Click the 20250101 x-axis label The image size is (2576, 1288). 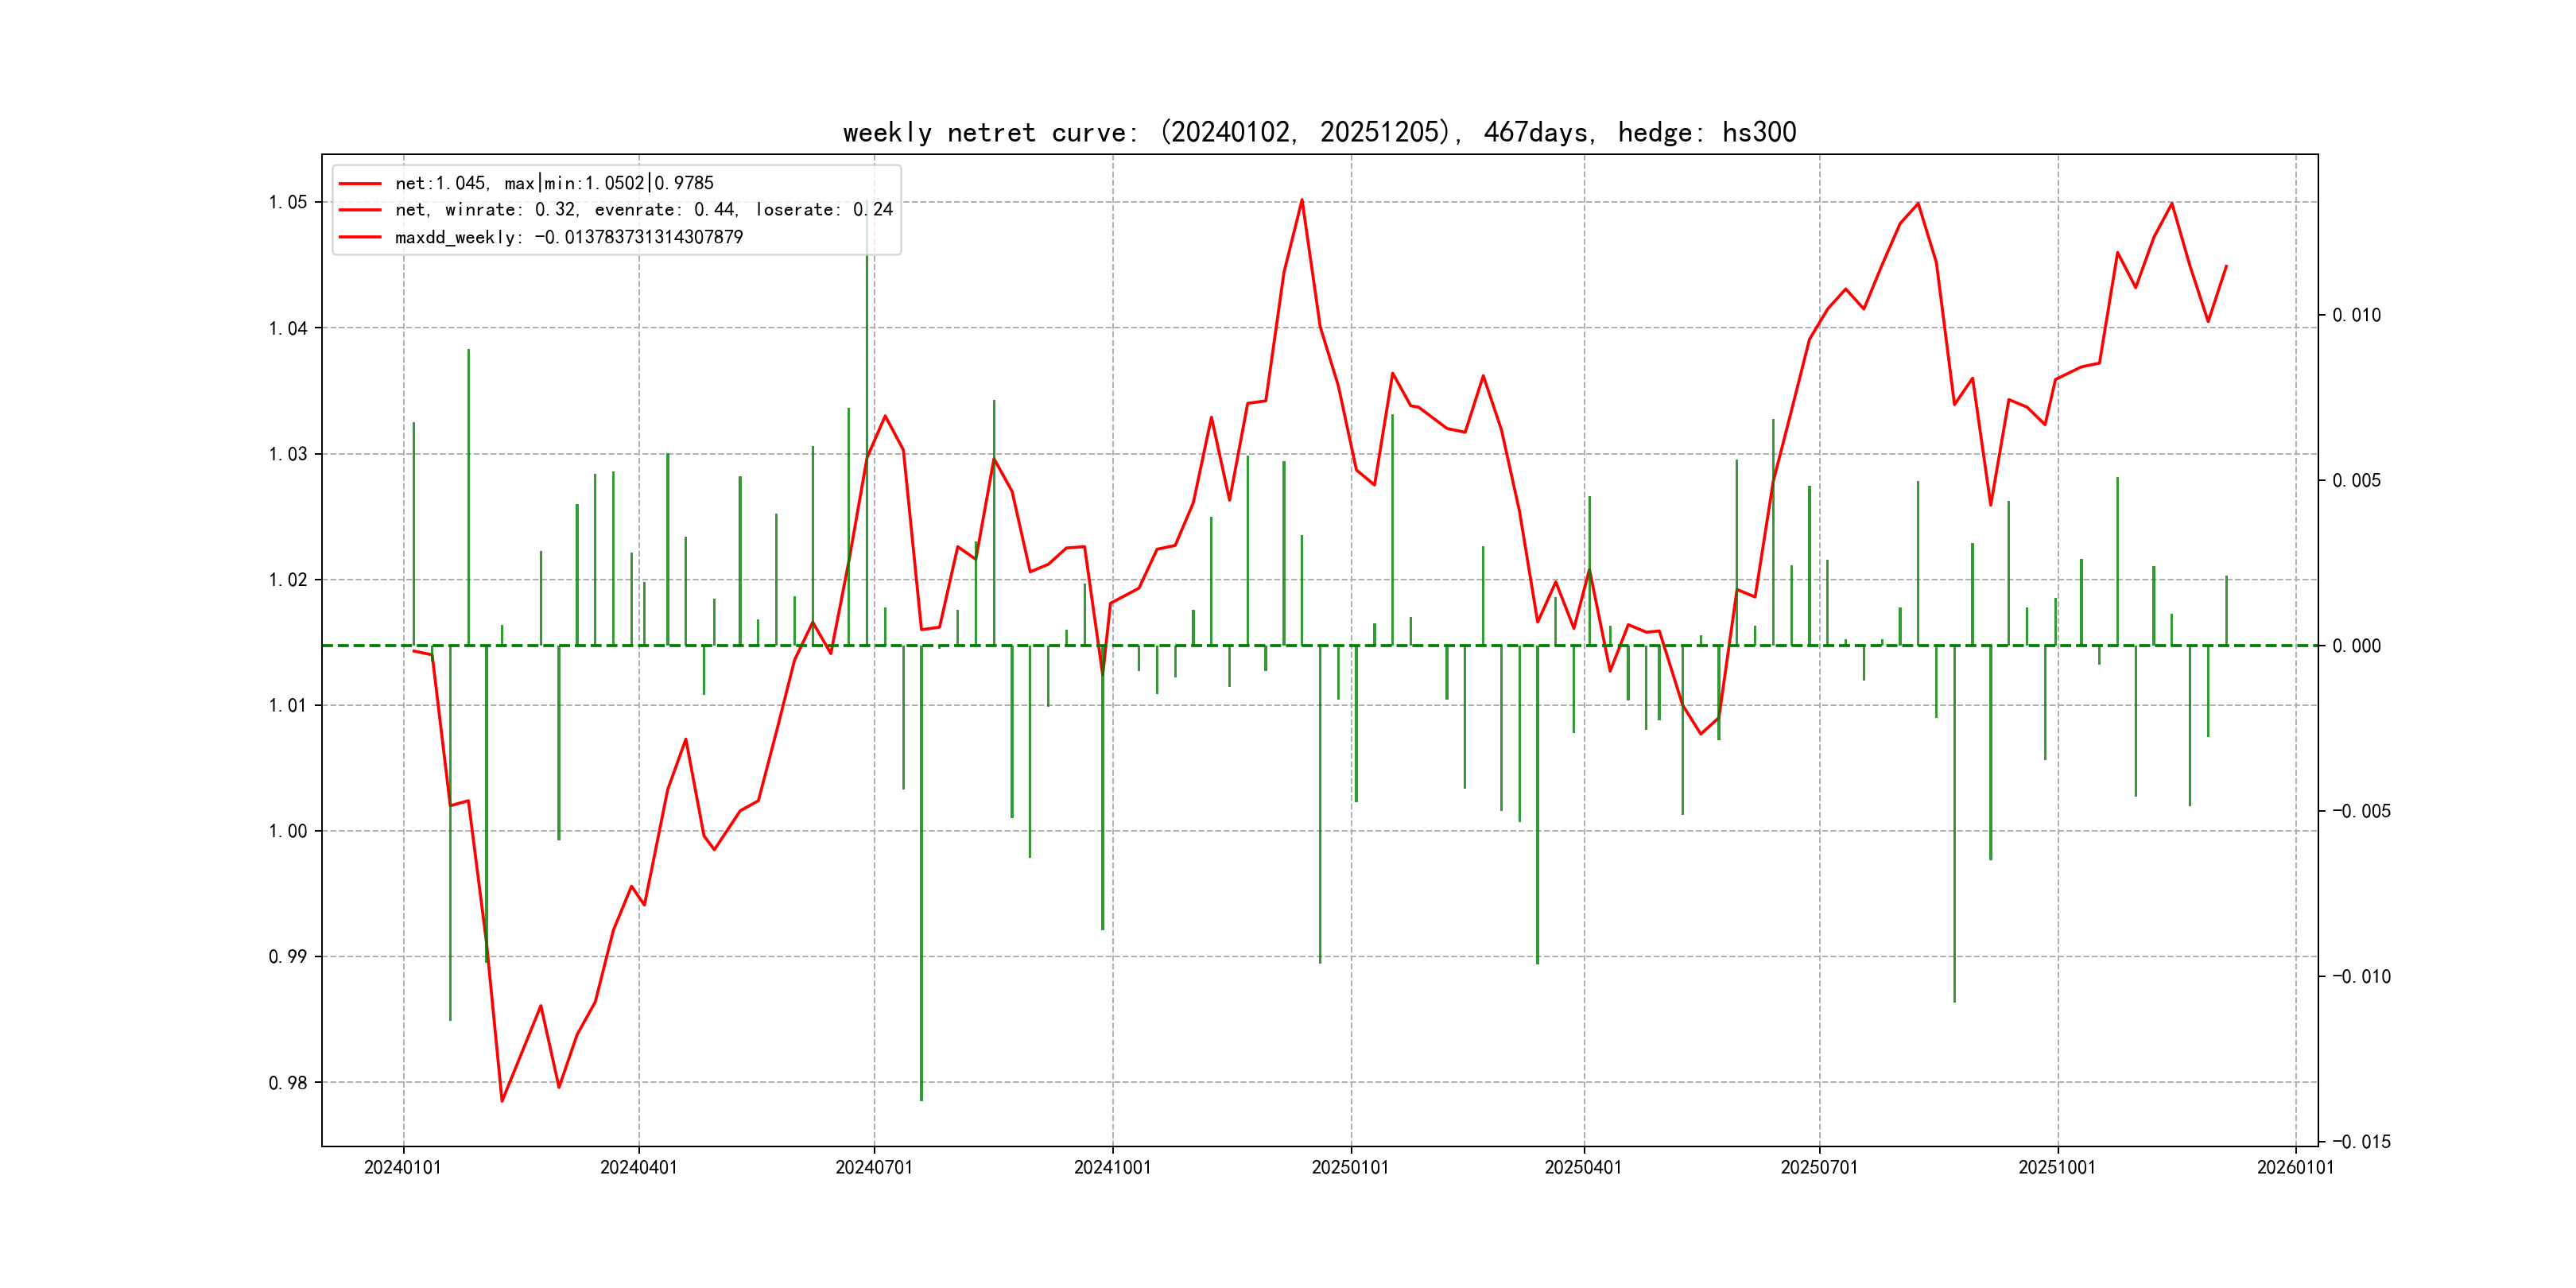tap(1350, 1168)
